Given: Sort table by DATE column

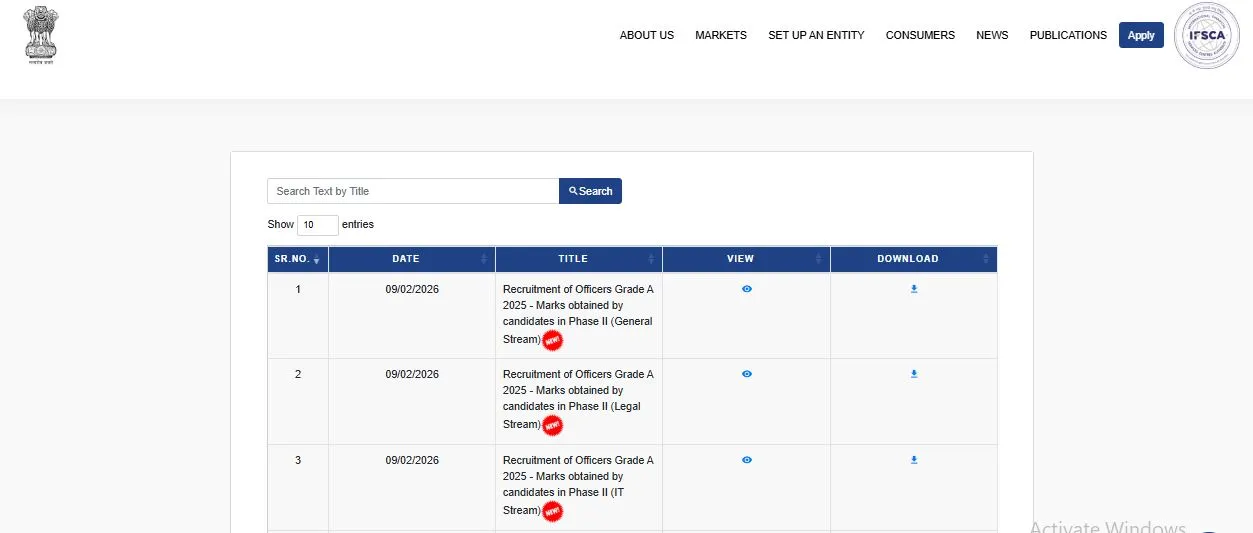Looking at the screenshot, I should [411, 259].
